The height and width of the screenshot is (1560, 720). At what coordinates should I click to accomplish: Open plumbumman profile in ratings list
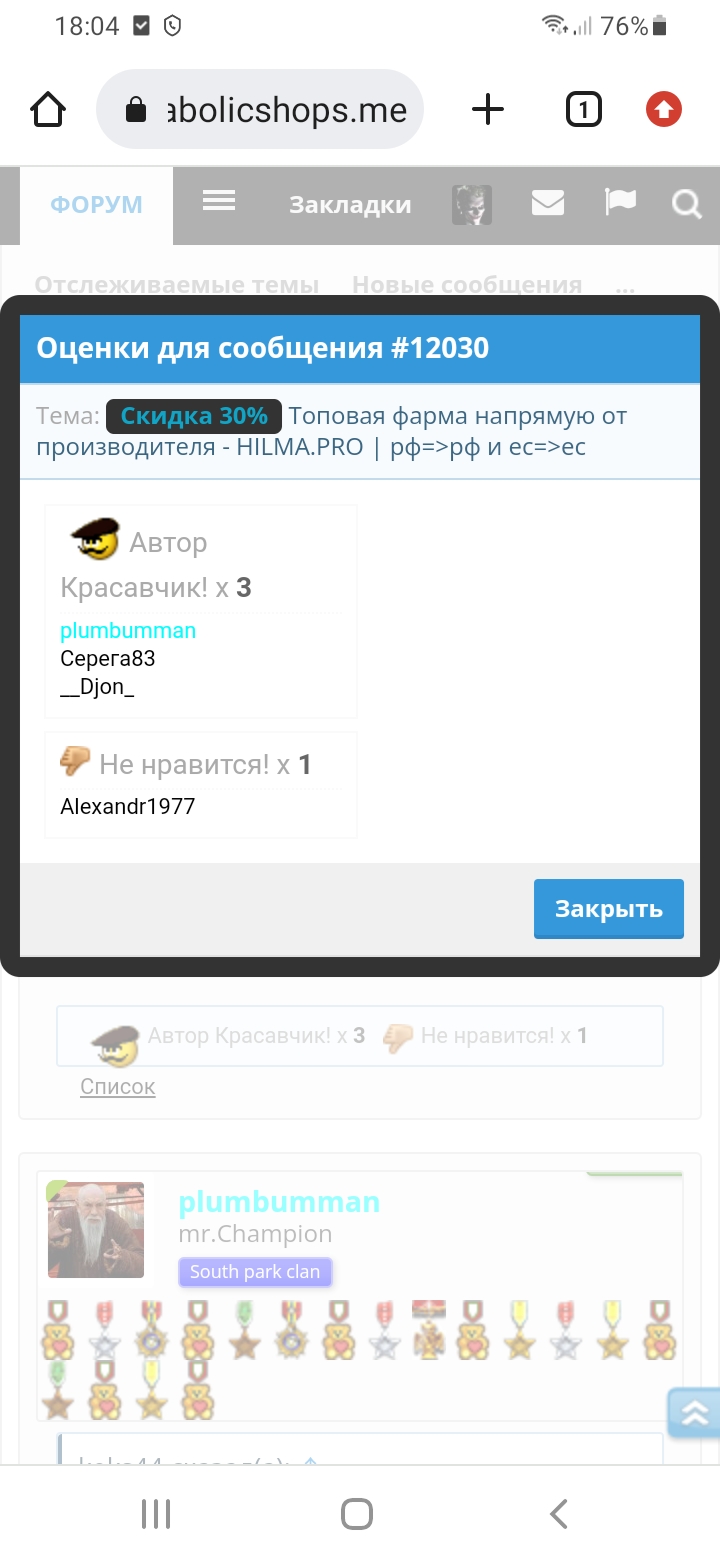(x=128, y=631)
